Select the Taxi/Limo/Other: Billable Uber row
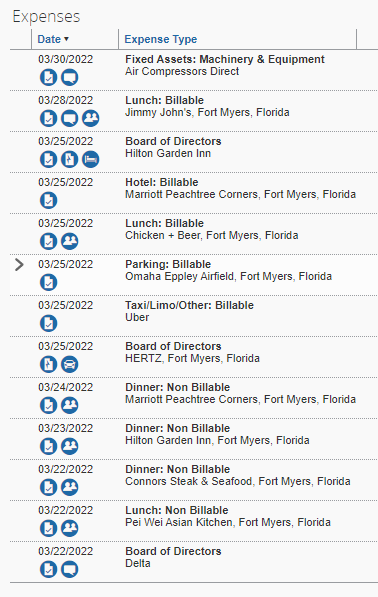Screen dimensions: 378x597 point(194,316)
